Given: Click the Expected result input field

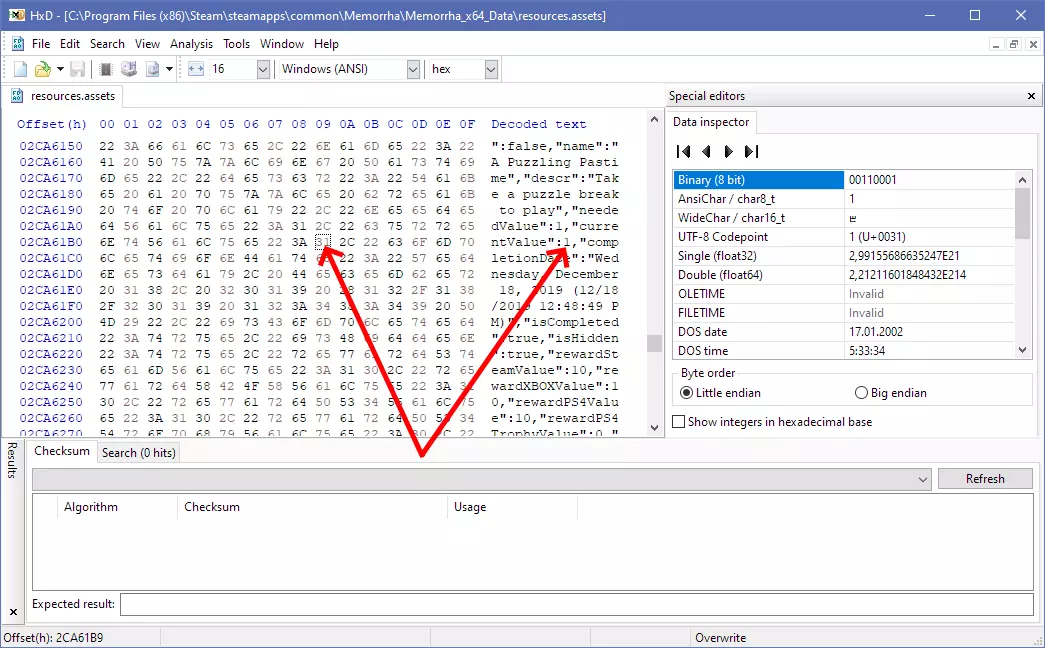Looking at the screenshot, I should (576, 605).
